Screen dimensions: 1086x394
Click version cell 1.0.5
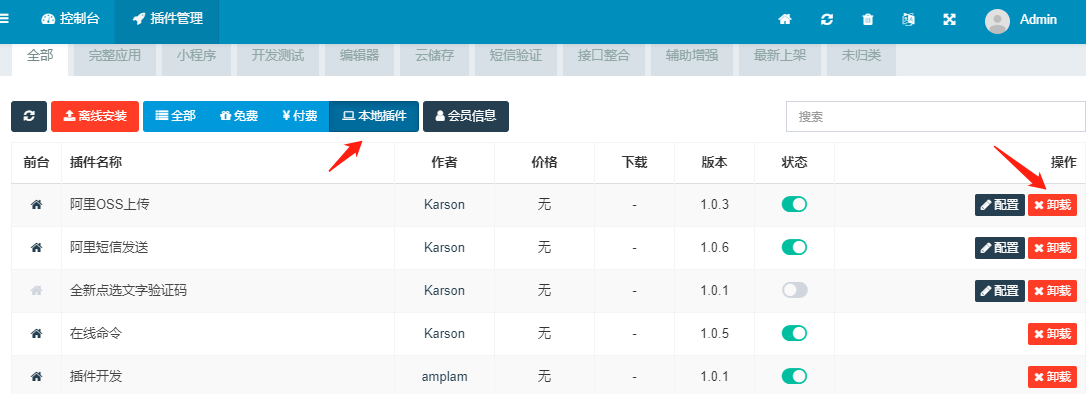pyautogui.click(x=714, y=333)
